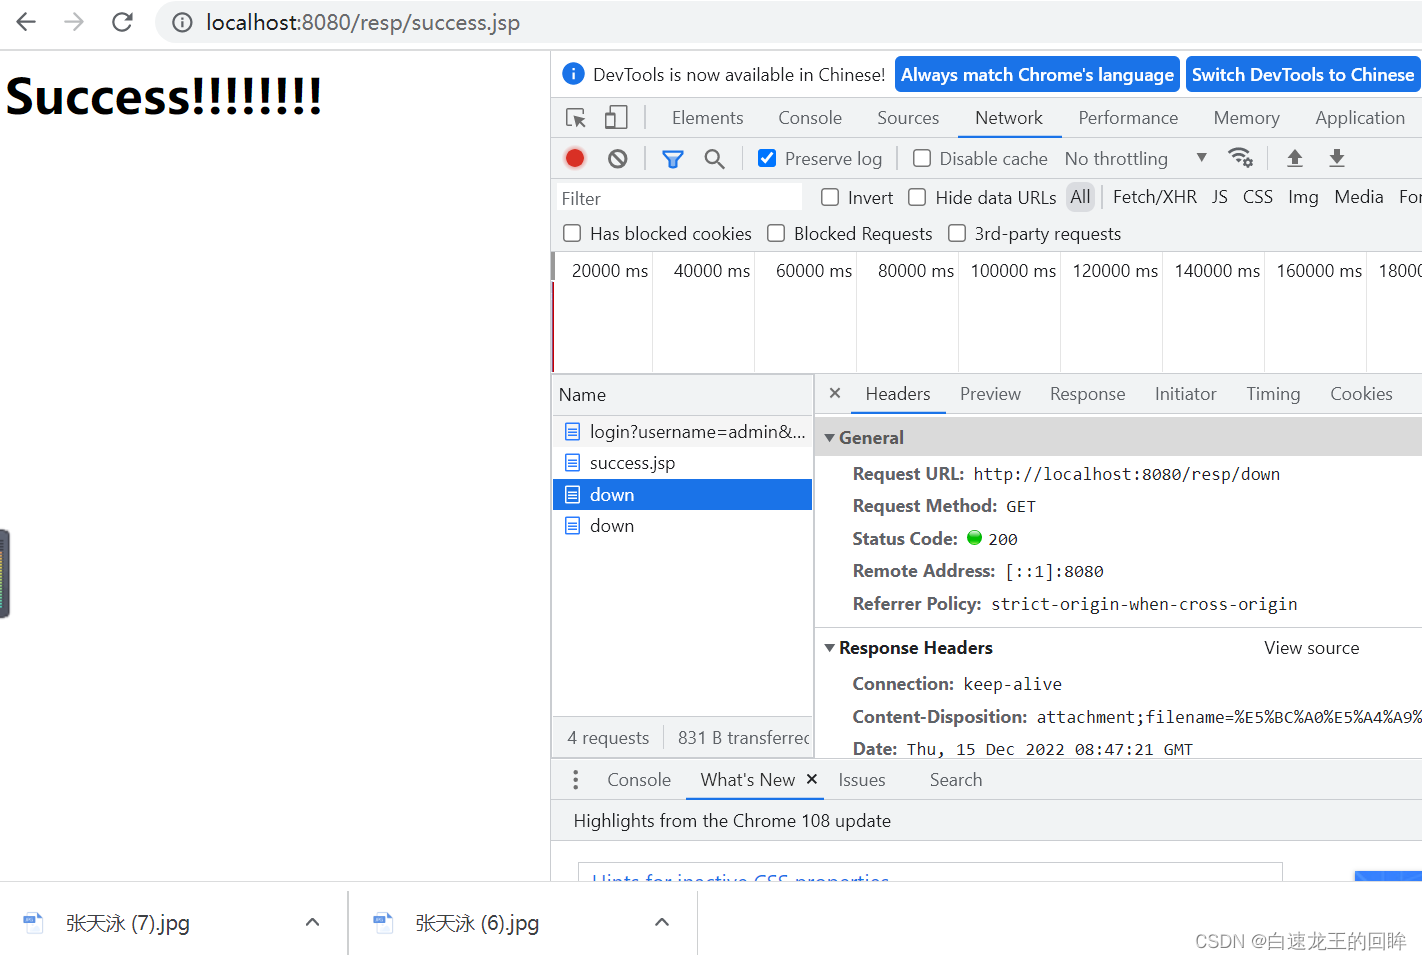Show the Cookies tab of request
Image resolution: width=1422 pixels, height=960 pixels.
[x=1361, y=394]
